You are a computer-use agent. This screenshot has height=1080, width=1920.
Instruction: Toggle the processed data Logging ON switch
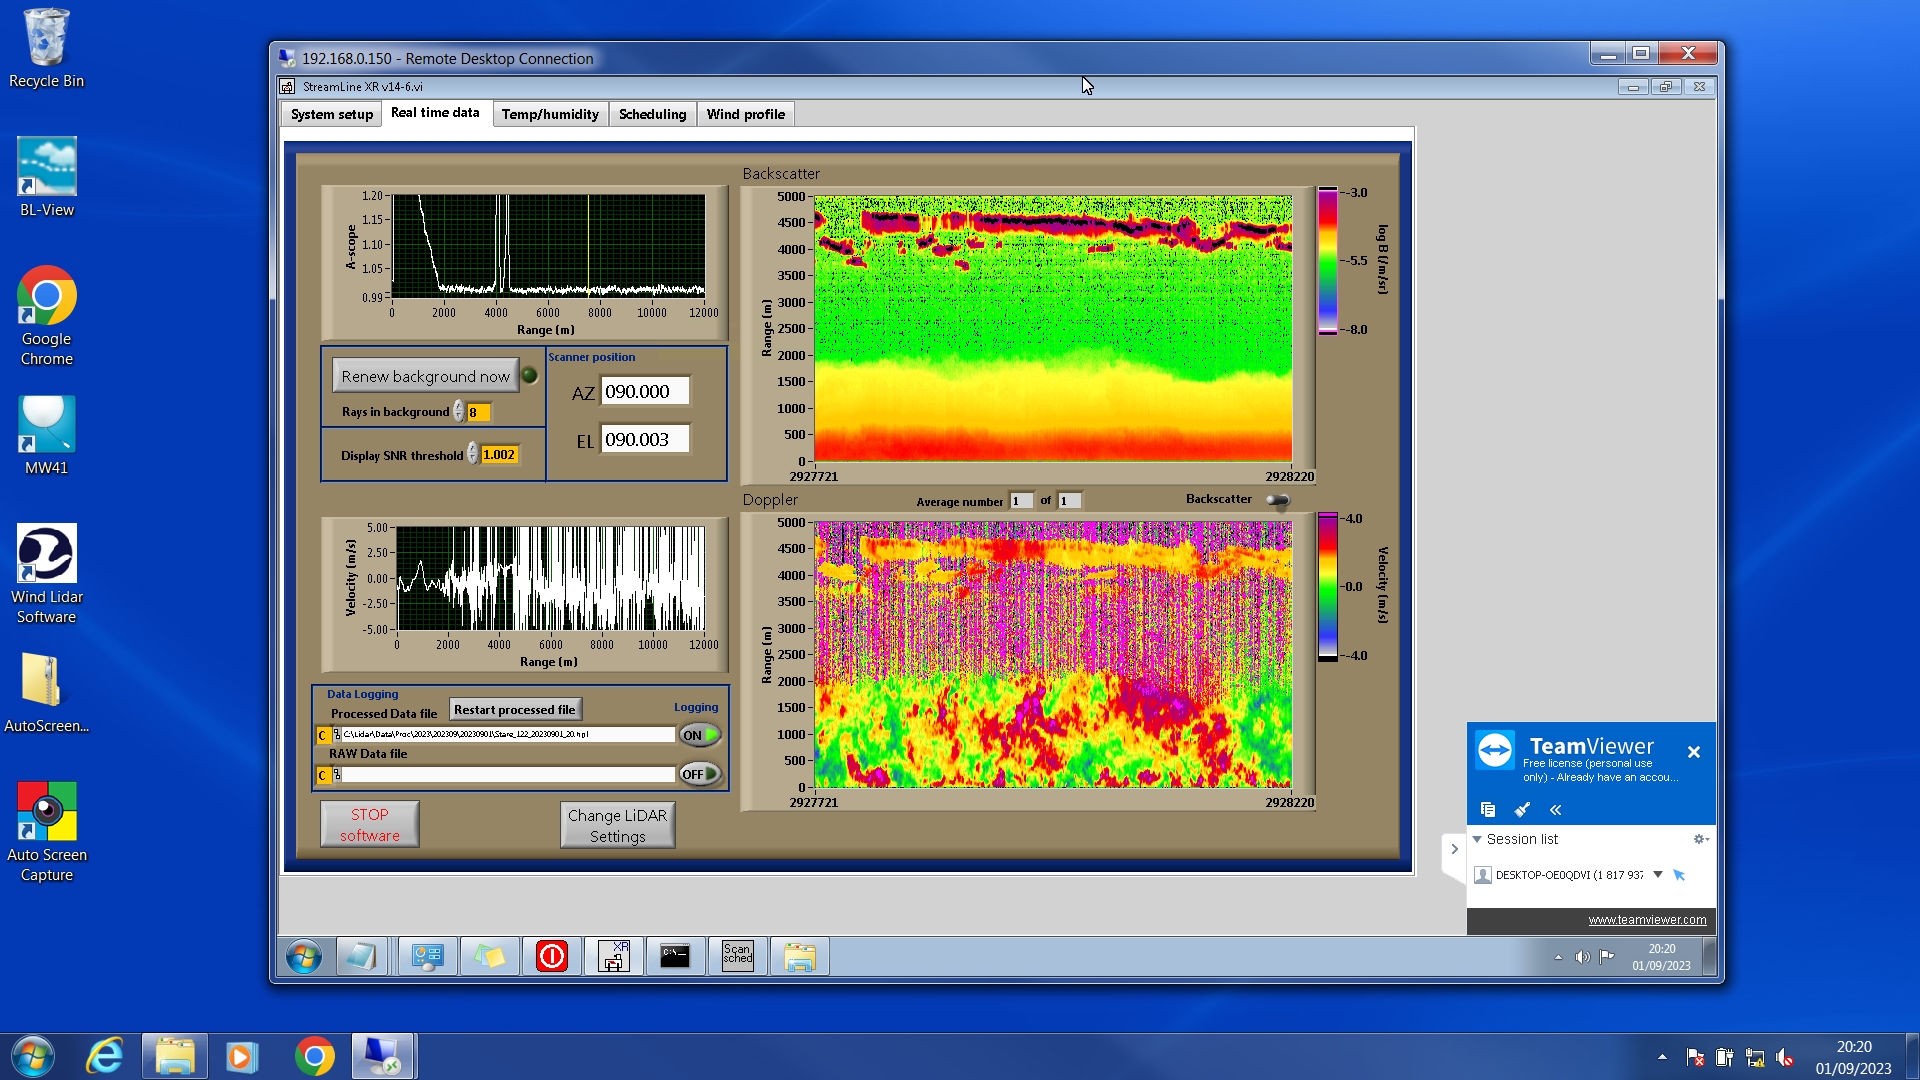(700, 735)
